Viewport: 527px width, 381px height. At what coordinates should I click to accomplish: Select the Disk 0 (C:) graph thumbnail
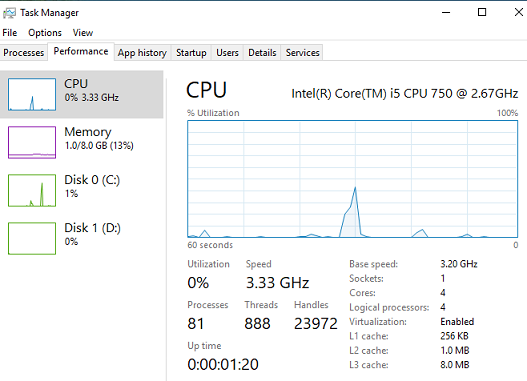(x=32, y=190)
